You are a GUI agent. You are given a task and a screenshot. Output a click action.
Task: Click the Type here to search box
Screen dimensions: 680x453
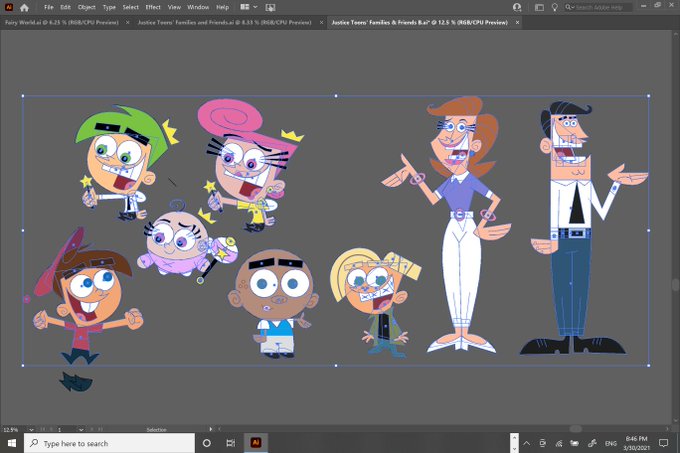109,443
